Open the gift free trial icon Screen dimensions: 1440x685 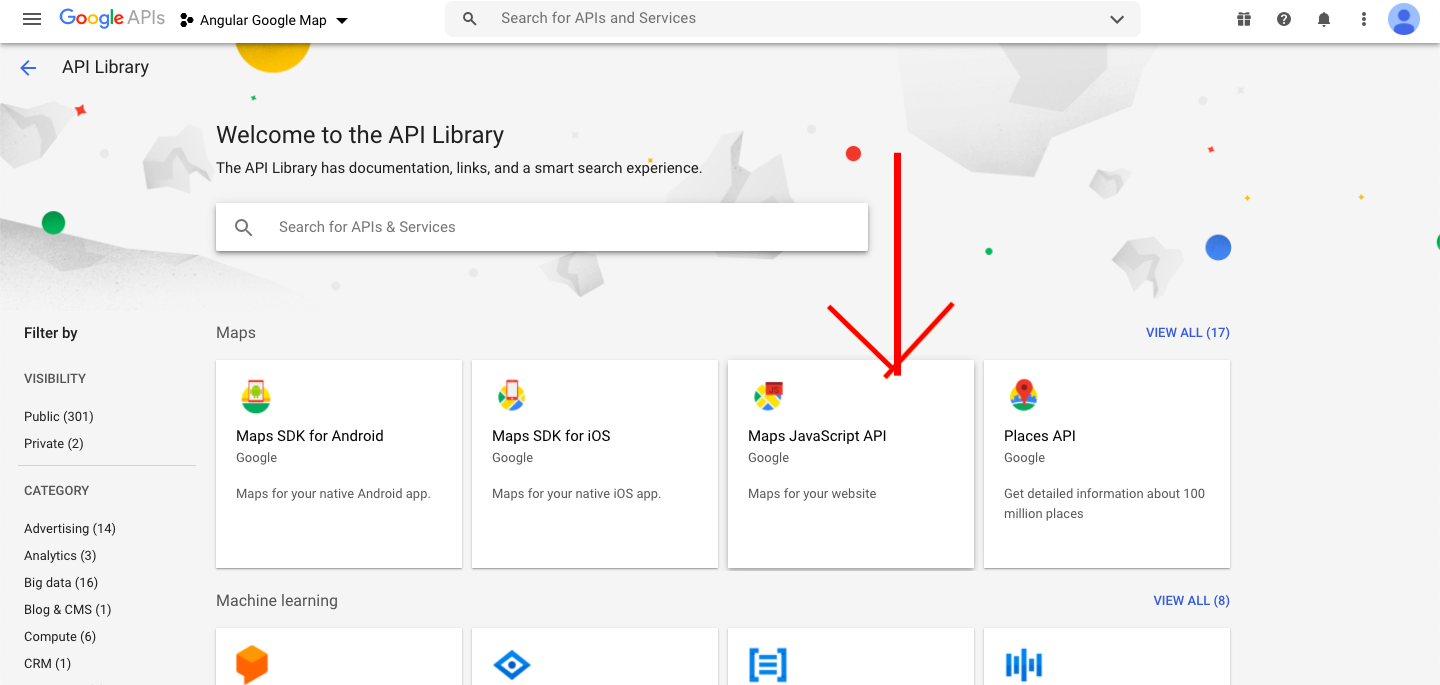click(1244, 19)
